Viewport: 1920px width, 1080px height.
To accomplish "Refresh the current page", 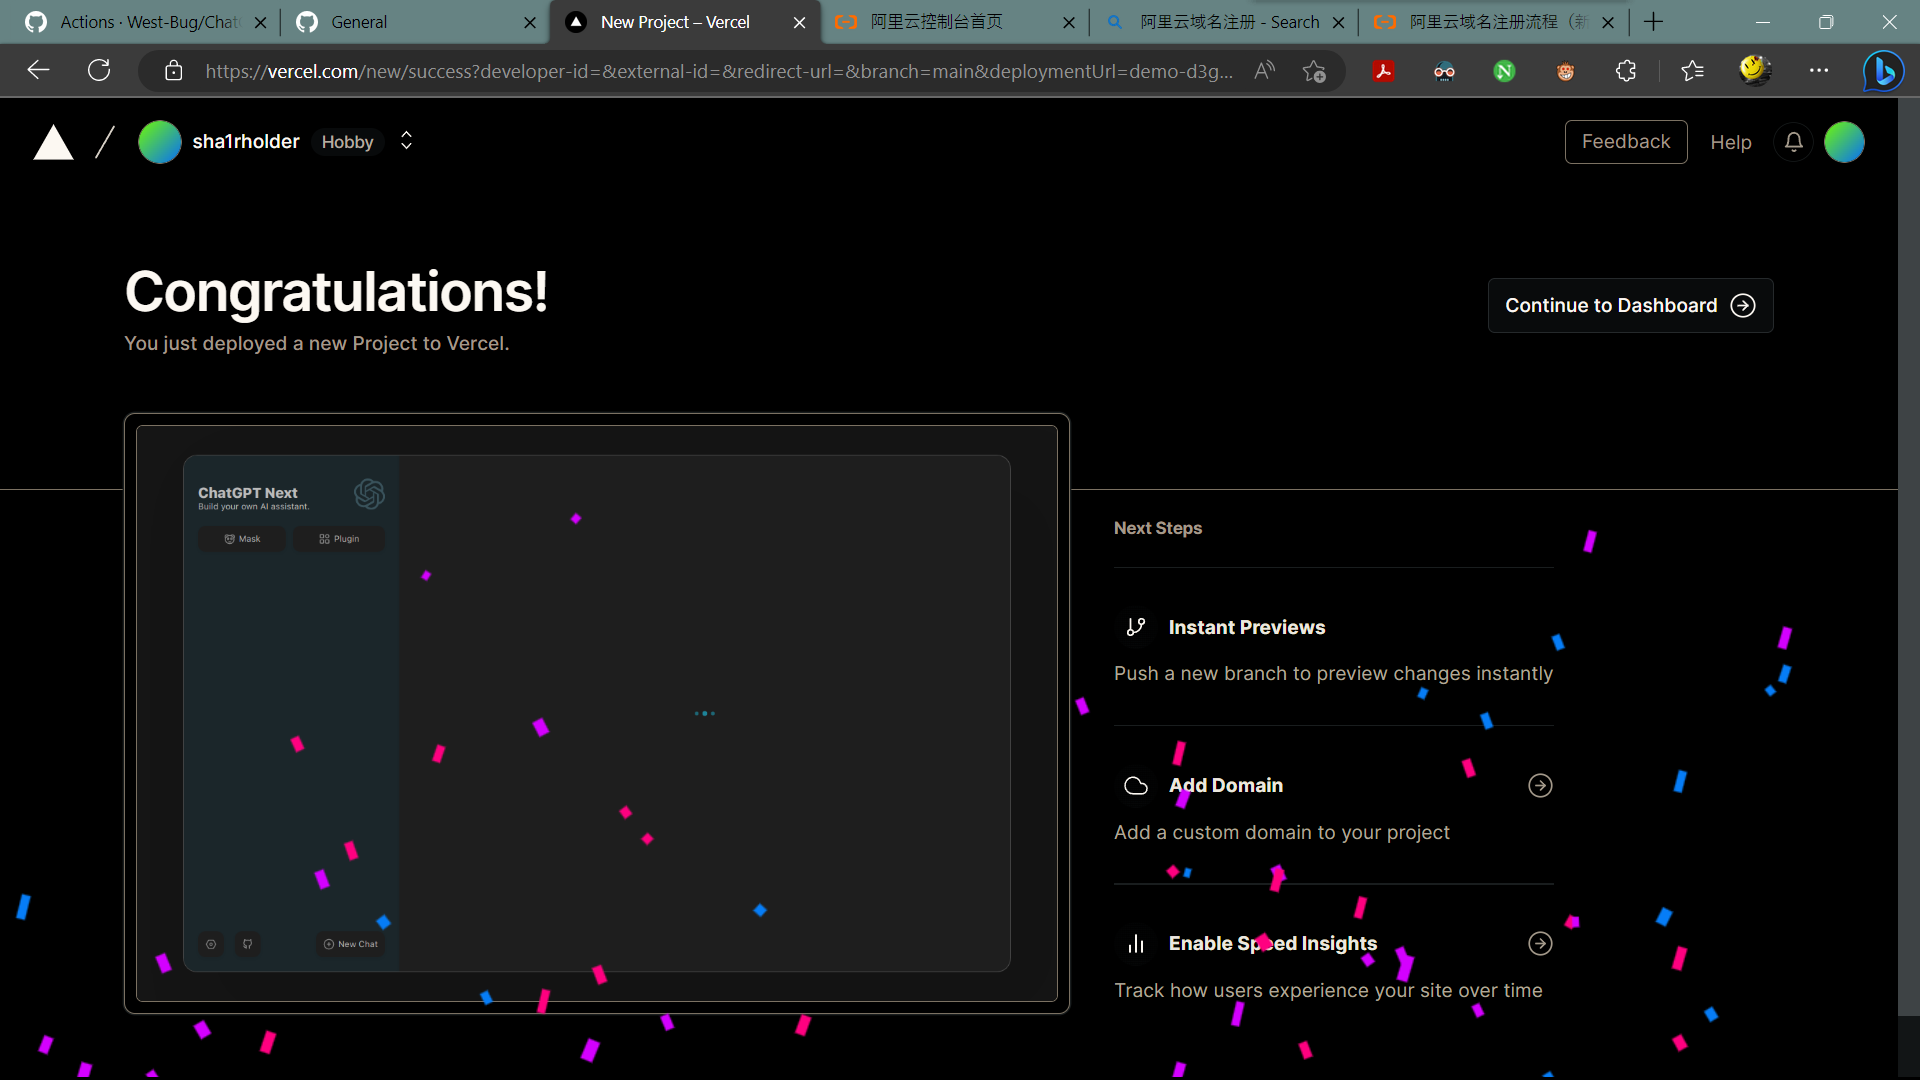I will coord(99,70).
